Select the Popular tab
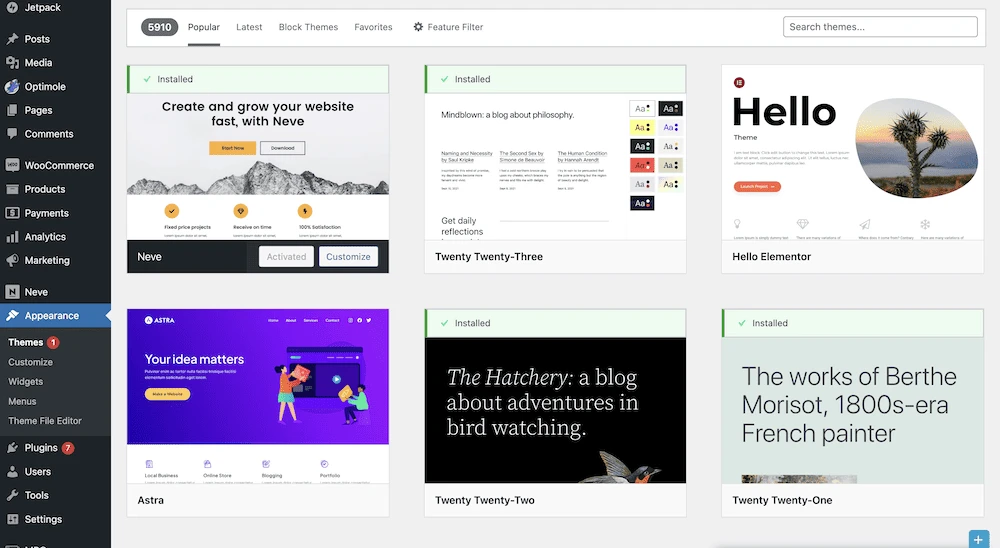1000x548 pixels. pos(203,27)
